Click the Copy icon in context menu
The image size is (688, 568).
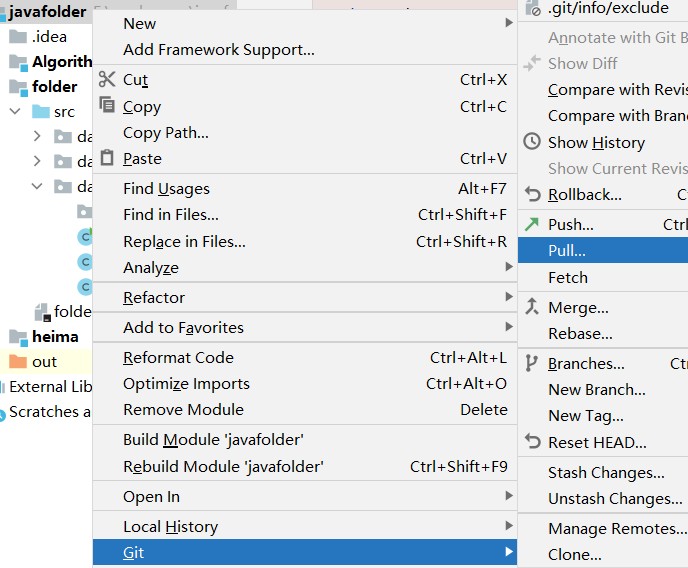(108, 106)
